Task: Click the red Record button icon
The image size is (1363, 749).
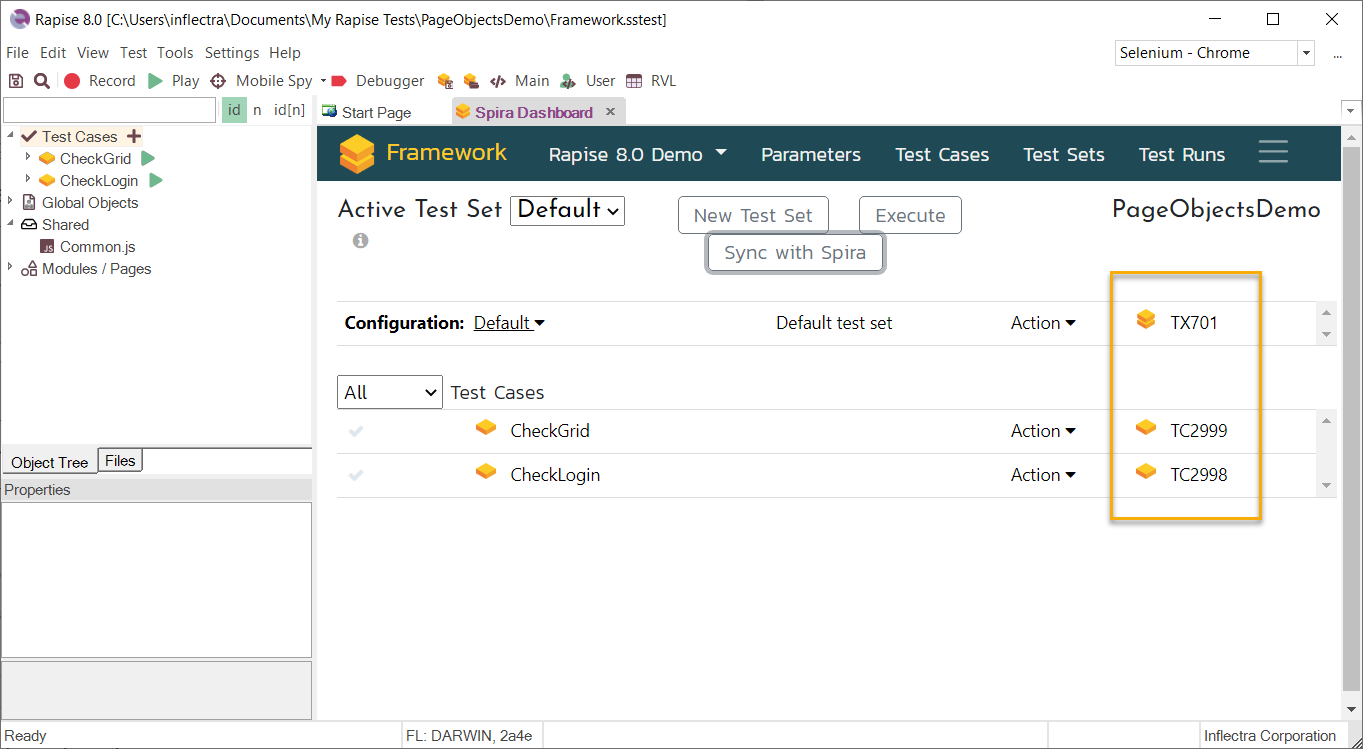Action: click(72, 81)
